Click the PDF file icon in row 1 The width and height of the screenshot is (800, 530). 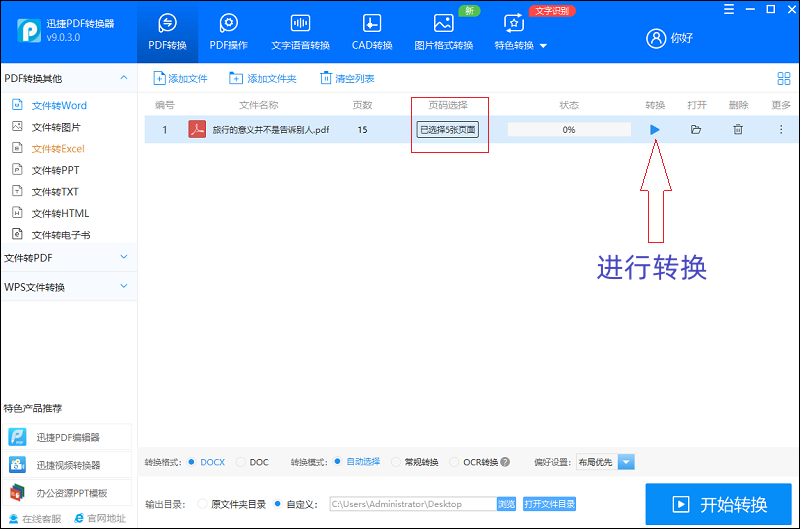pyautogui.click(x=197, y=130)
